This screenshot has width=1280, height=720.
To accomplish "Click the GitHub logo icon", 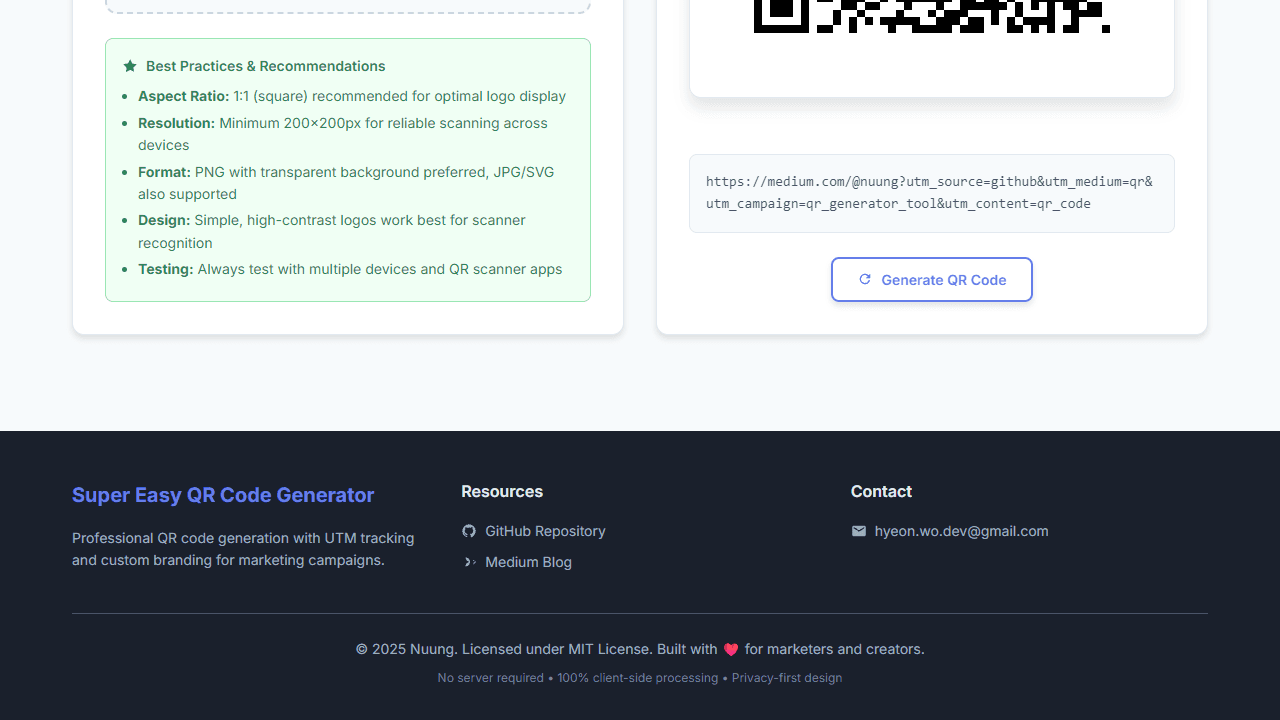I will 469,531.
